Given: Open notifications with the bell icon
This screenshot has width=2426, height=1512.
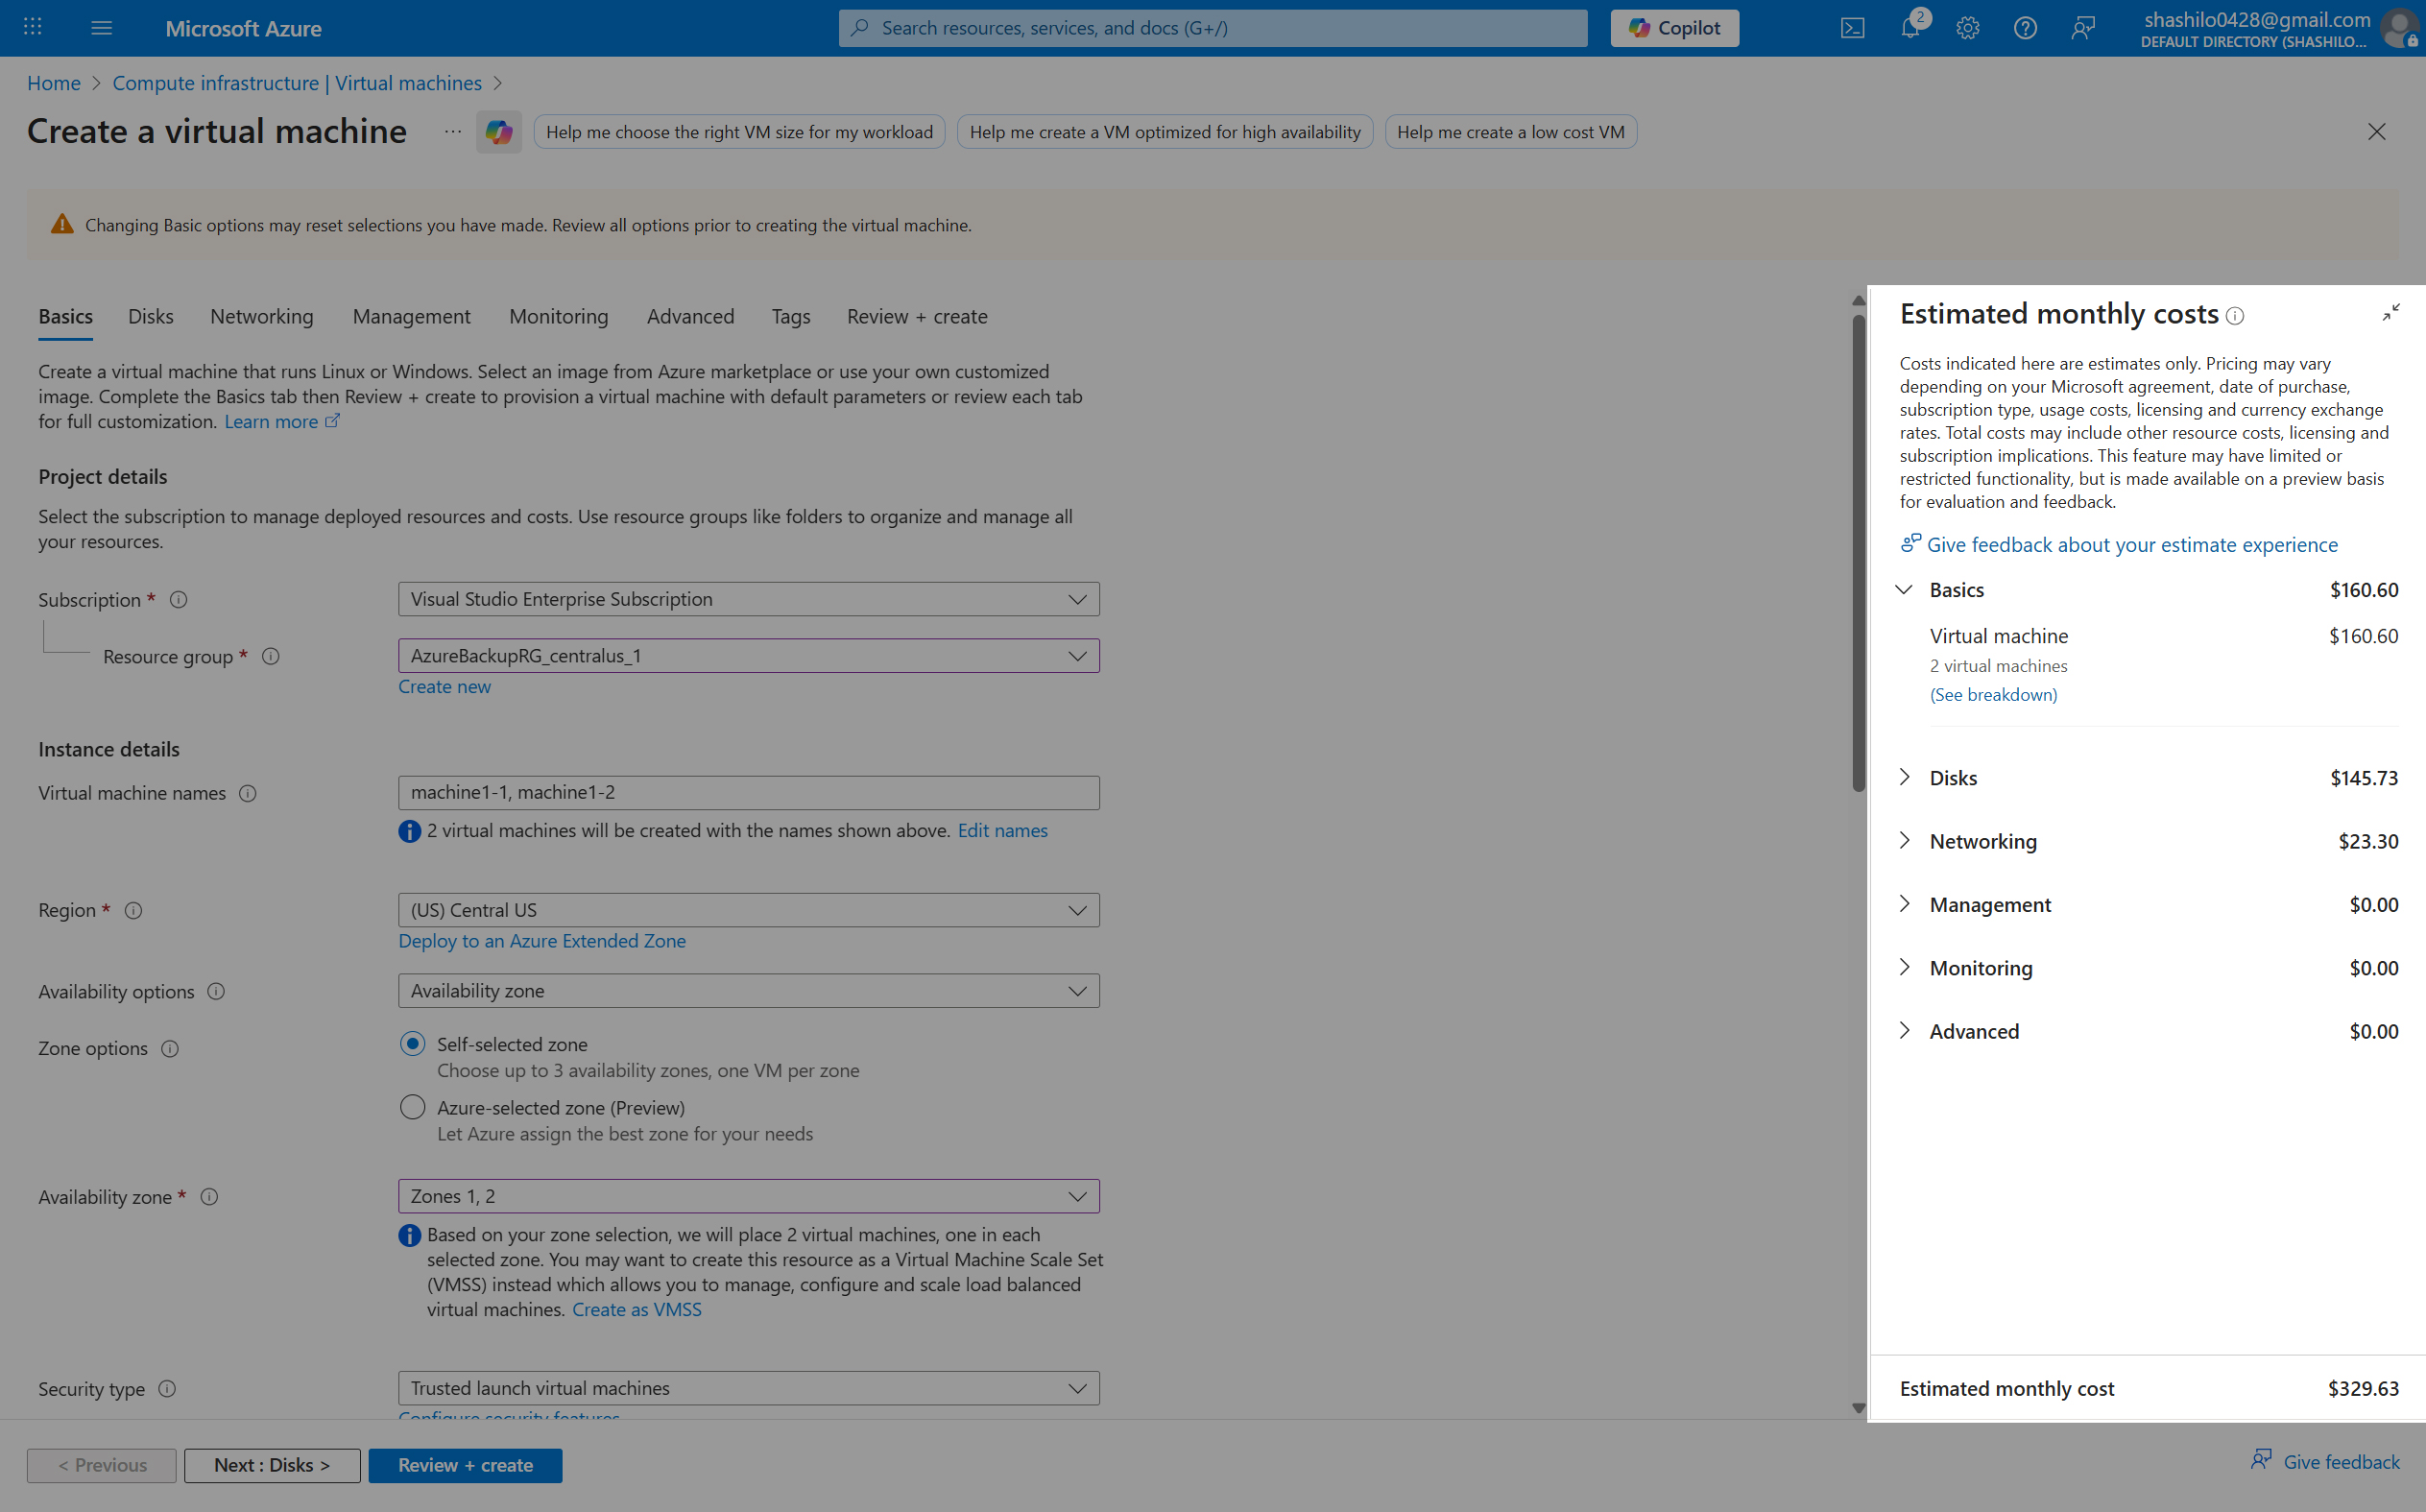Looking at the screenshot, I should [1910, 27].
